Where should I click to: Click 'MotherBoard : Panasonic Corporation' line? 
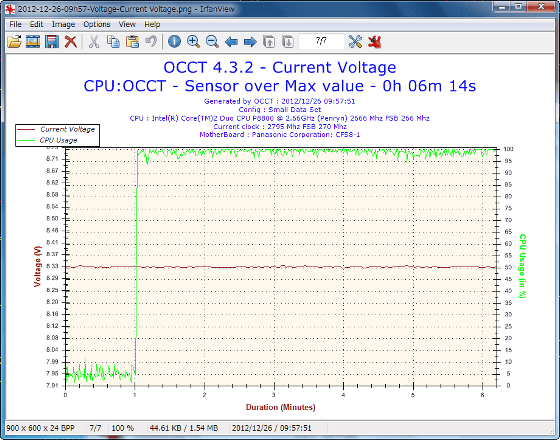(x=280, y=135)
